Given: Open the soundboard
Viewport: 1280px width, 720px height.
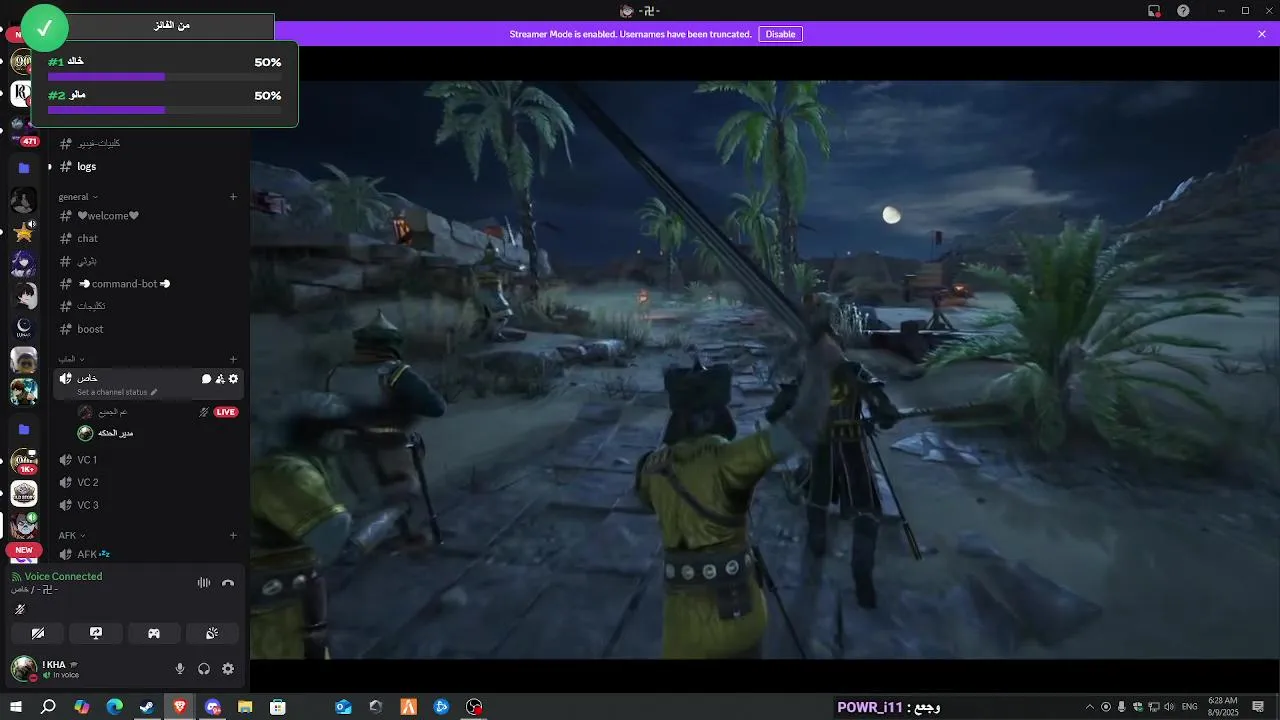Looking at the screenshot, I should (x=212, y=633).
